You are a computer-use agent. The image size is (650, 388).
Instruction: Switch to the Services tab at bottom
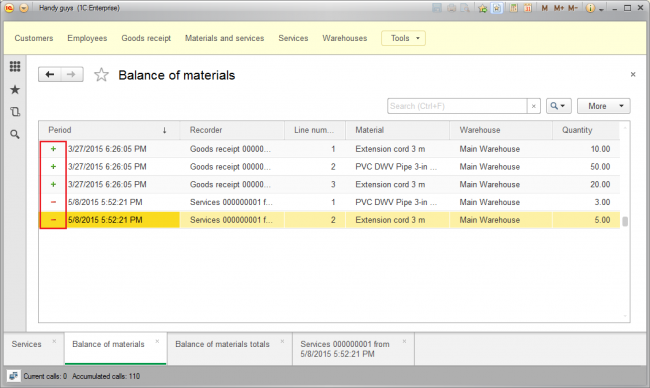(27, 344)
